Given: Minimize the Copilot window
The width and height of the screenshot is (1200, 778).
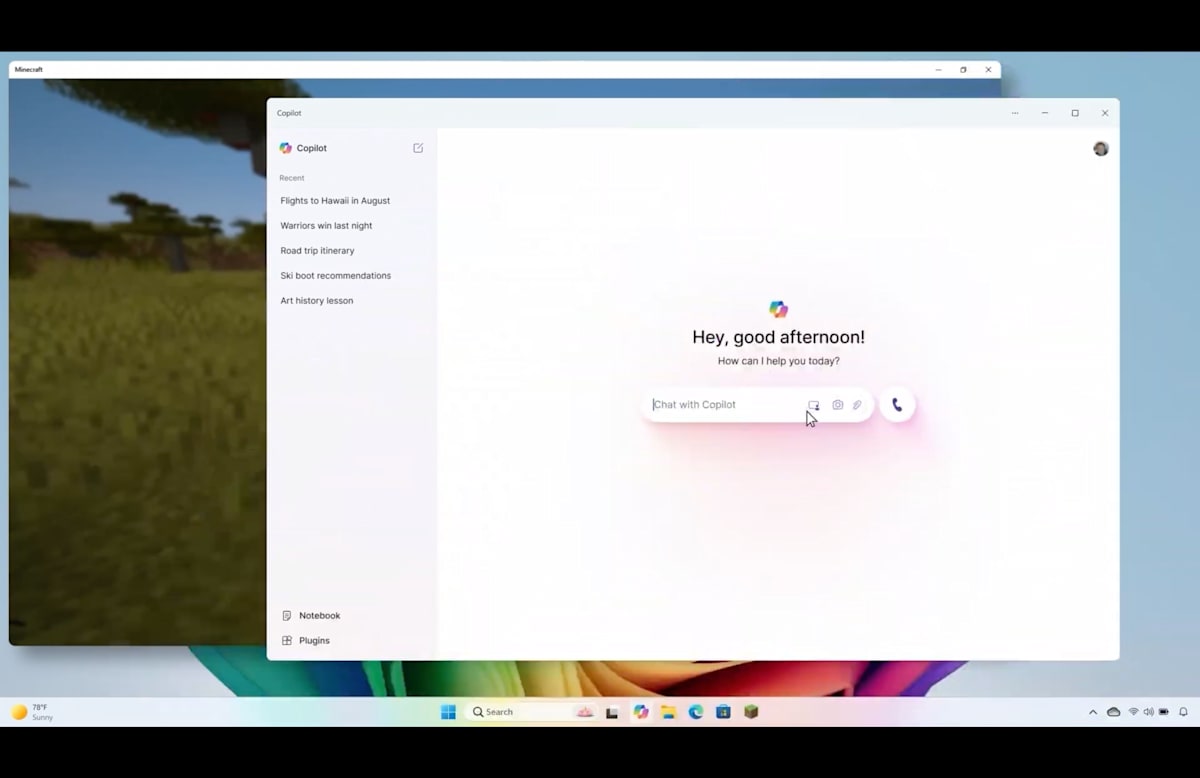Looking at the screenshot, I should [1045, 113].
